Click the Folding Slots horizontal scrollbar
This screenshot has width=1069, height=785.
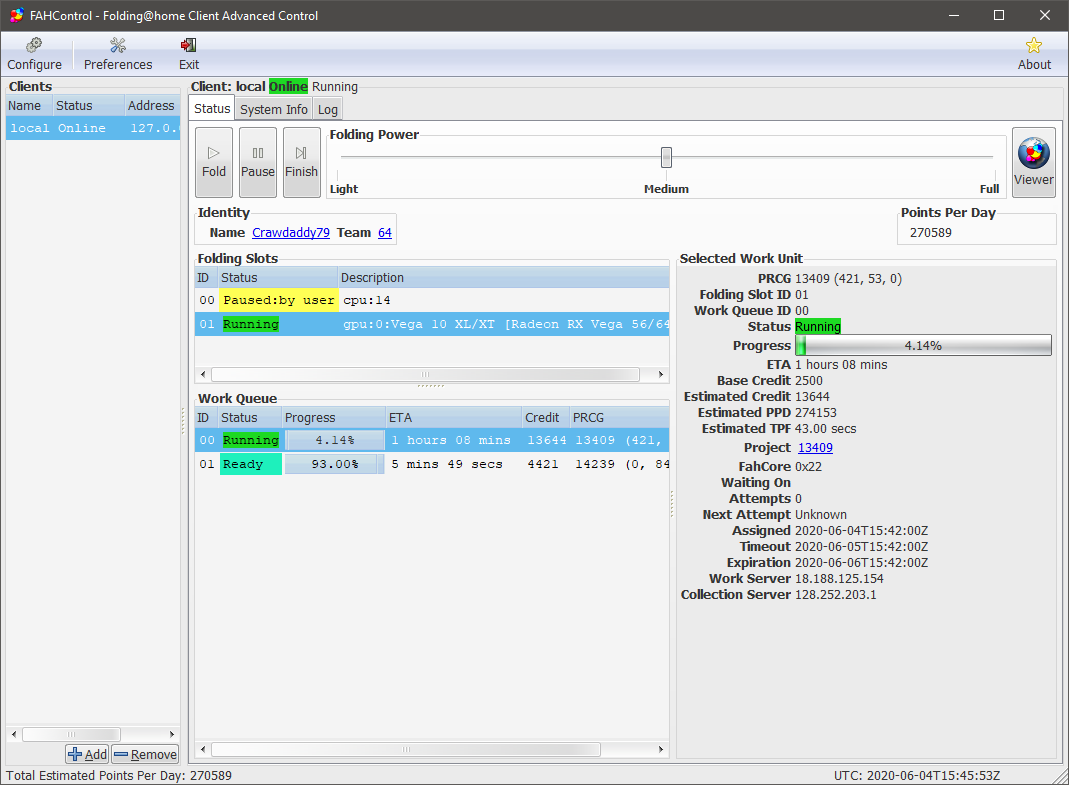click(425, 374)
